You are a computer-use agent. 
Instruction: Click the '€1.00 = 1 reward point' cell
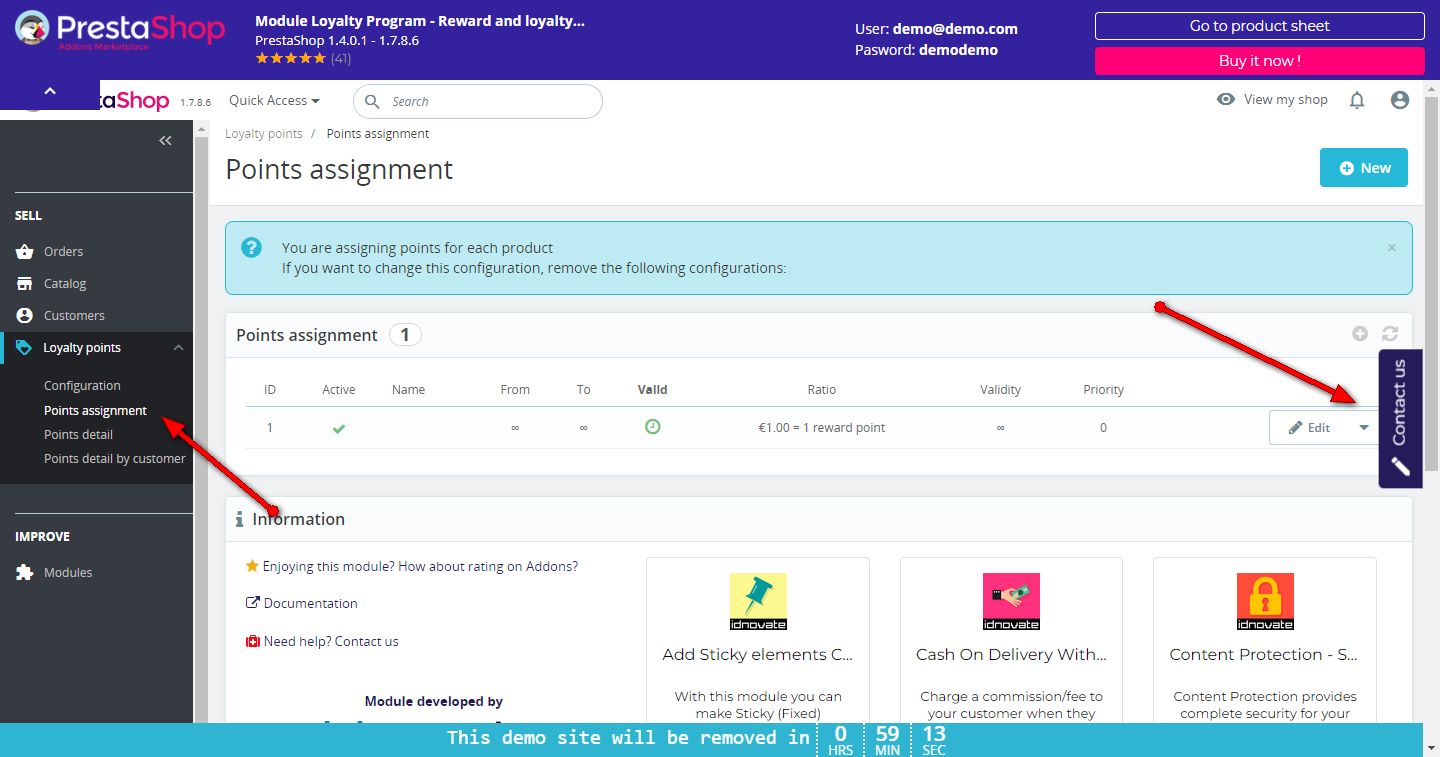822,428
